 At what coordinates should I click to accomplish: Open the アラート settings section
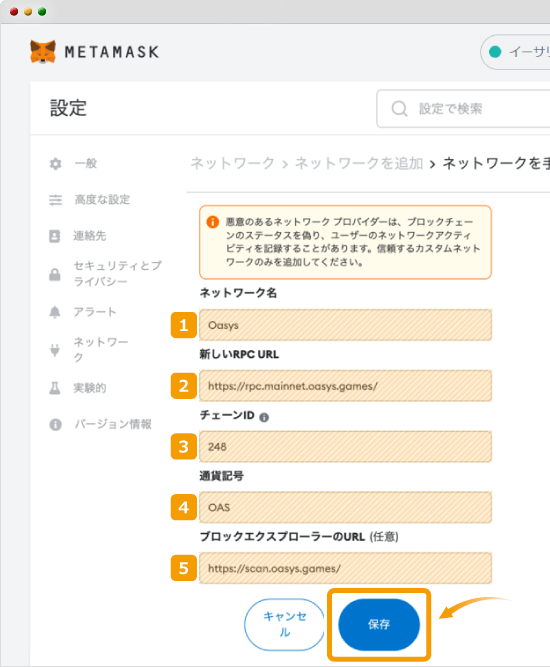pyautogui.click(x=95, y=312)
